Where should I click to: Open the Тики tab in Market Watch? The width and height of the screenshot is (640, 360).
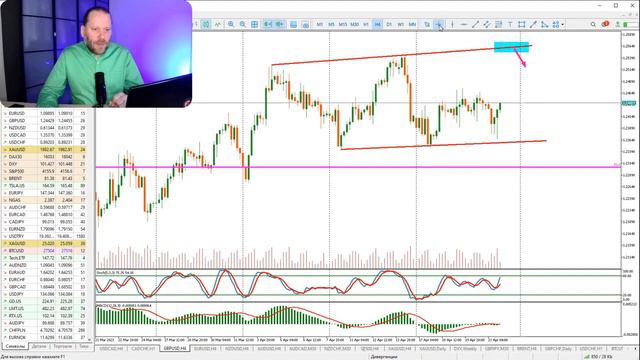pos(84,346)
